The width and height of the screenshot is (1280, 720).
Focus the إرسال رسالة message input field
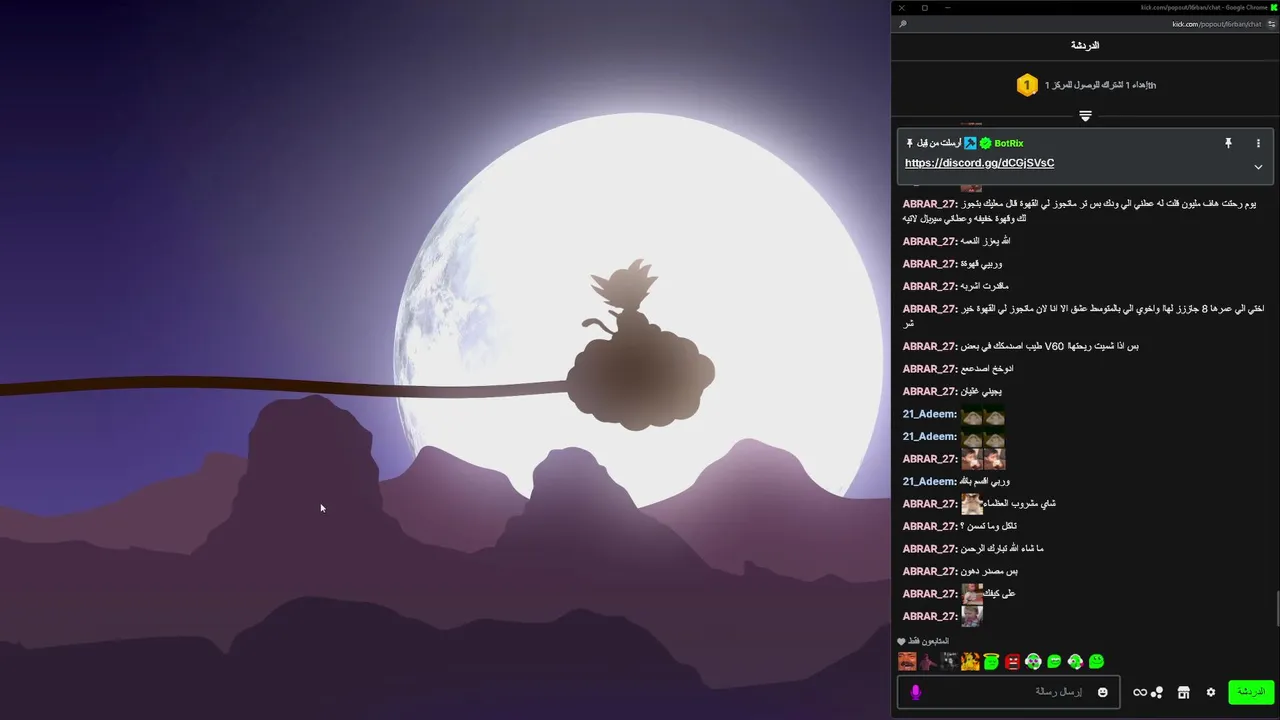(1010, 692)
